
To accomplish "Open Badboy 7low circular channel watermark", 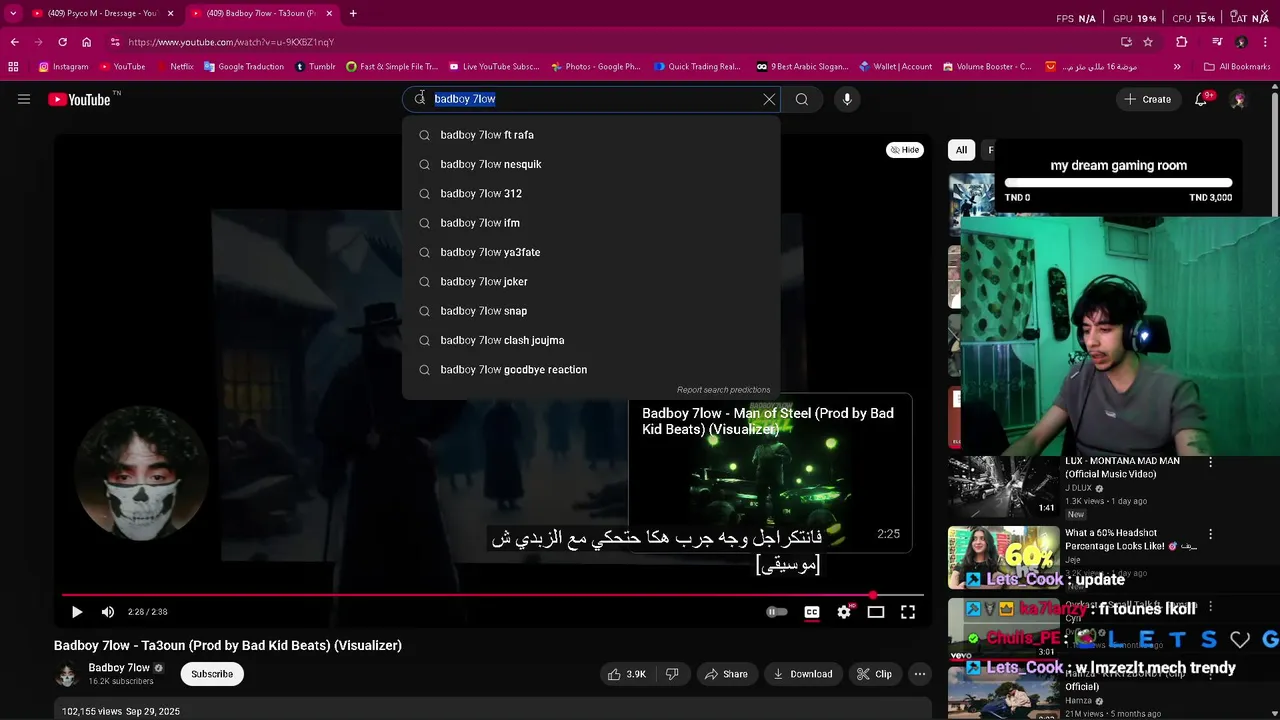I will pyautogui.click(x=141, y=472).
